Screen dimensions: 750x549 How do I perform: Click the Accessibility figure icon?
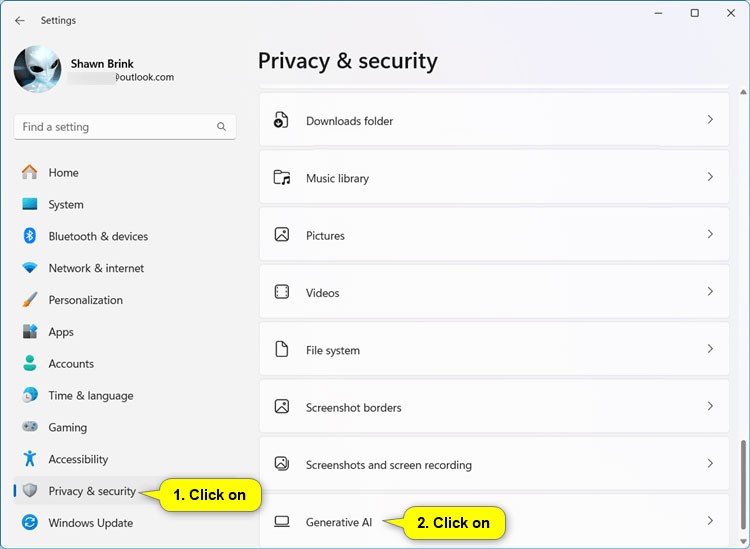(30, 459)
